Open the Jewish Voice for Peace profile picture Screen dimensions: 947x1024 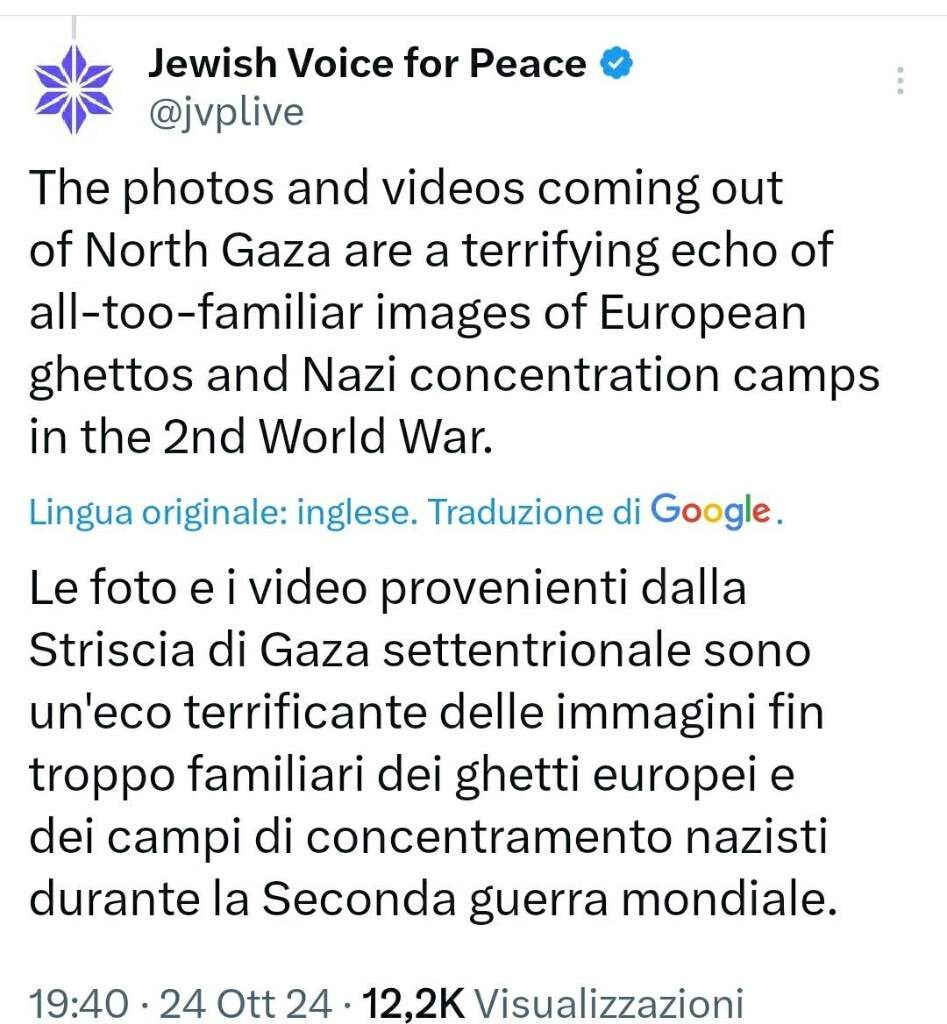coord(74,89)
